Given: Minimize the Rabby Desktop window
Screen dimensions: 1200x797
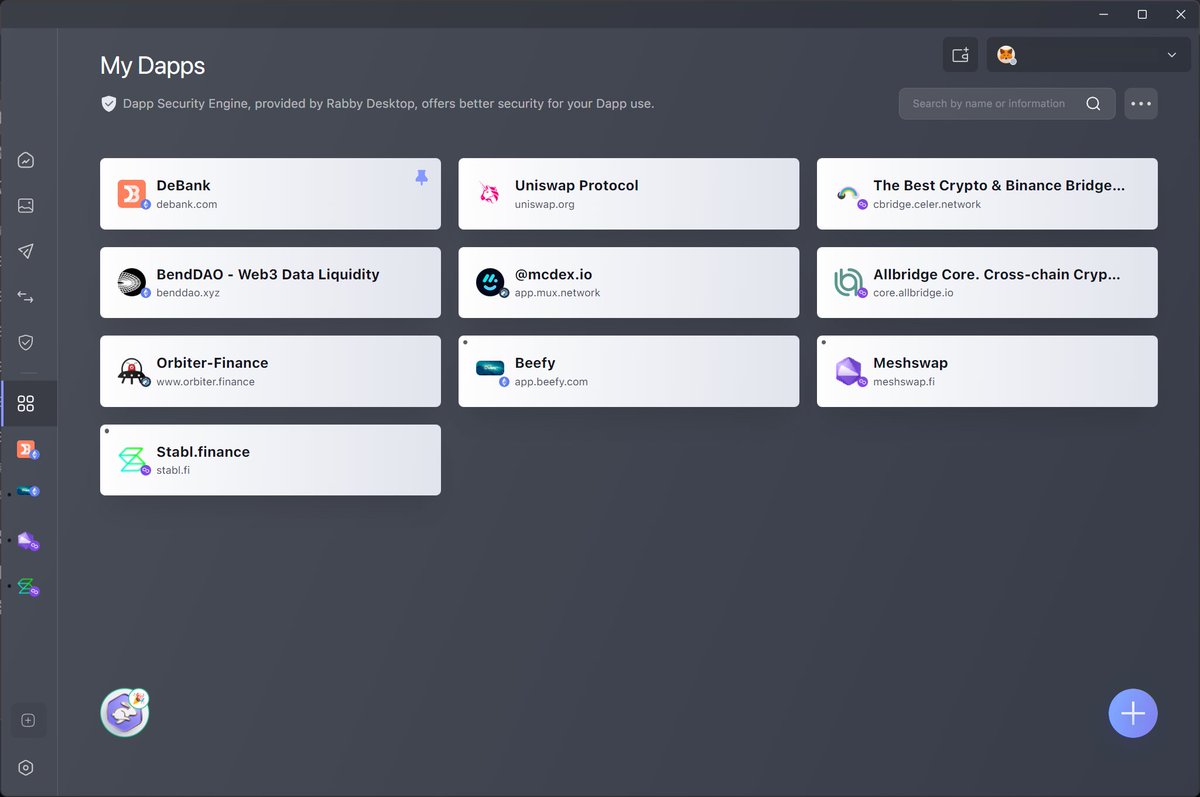Looking at the screenshot, I should click(x=1104, y=14).
